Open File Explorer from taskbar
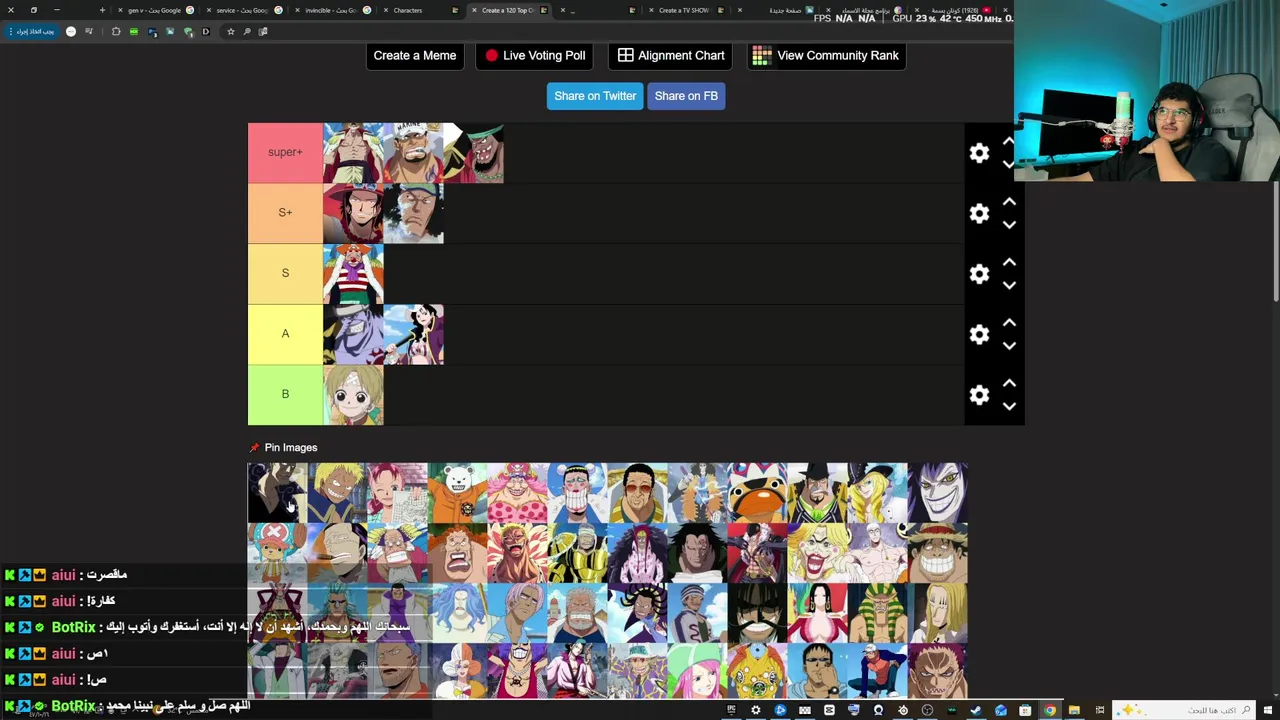The width and height of the screenshot is (1280, 720). (x=1074, y=710)
